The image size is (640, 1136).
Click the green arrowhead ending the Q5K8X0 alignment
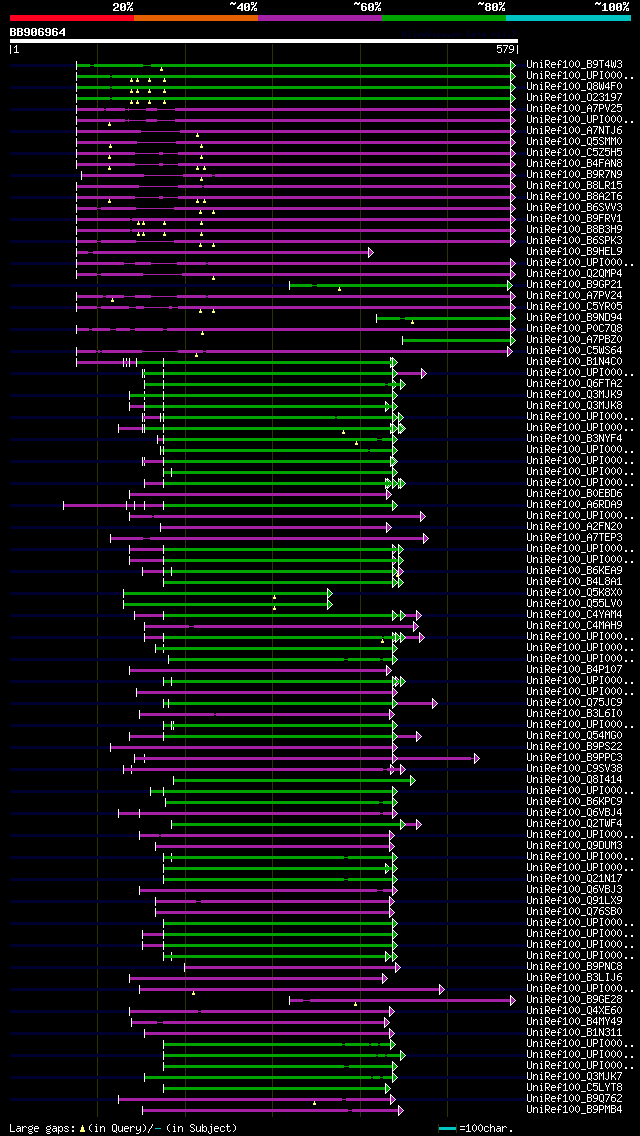point(329,593)
